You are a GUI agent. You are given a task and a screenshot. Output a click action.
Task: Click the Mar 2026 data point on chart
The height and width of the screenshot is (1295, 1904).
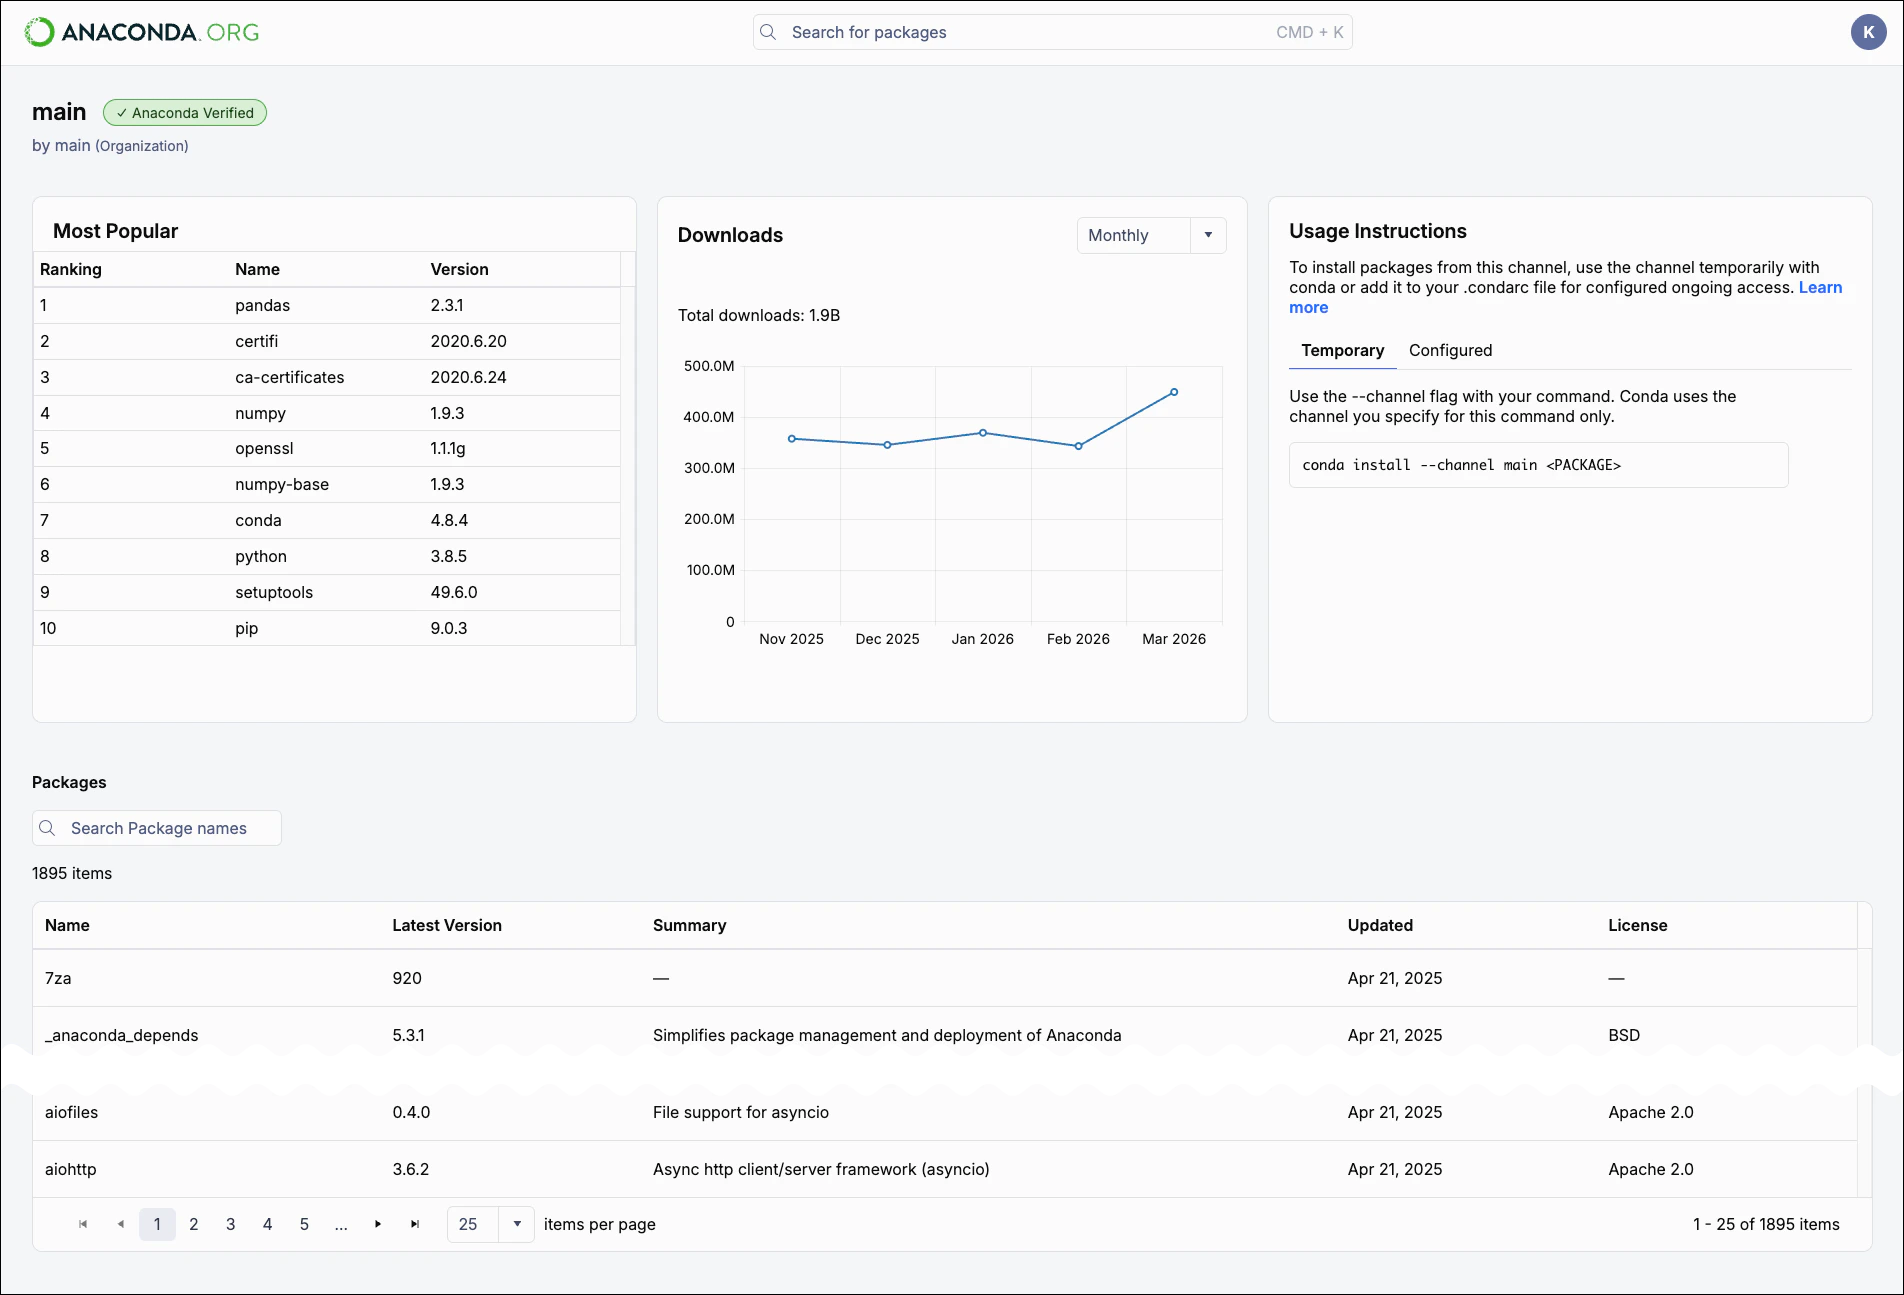(1174, 392)
